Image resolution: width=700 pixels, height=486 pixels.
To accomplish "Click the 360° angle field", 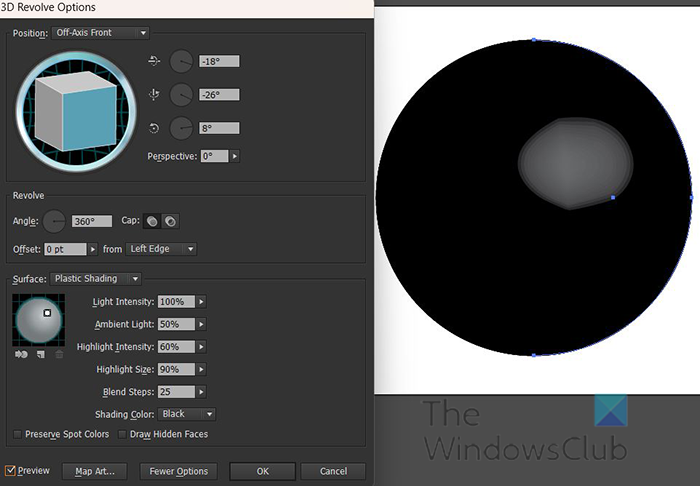I will tap(92, 221).
